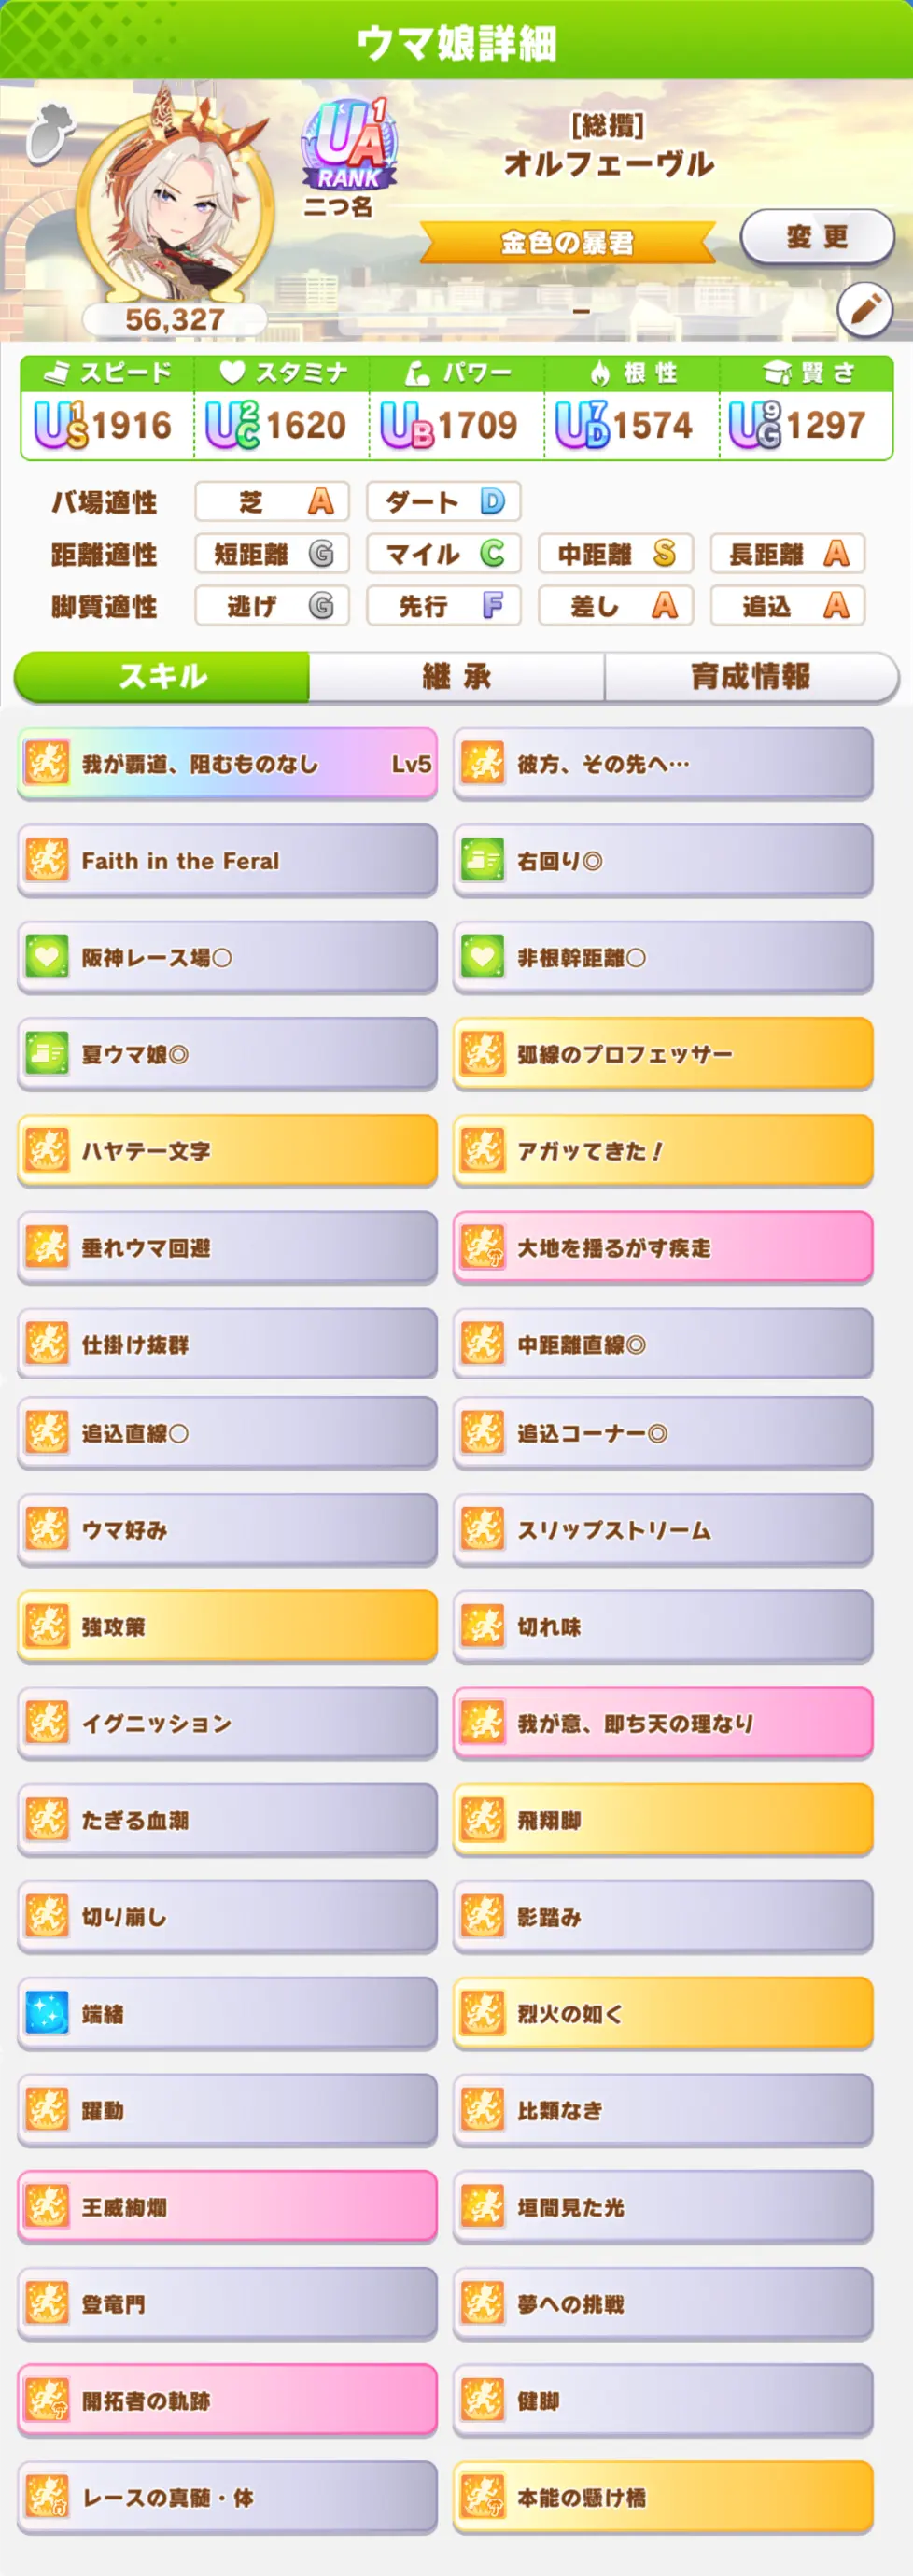Tap the pencil edit icon
The width and height of the screenshot is (913, 2576).
point(865,310)
